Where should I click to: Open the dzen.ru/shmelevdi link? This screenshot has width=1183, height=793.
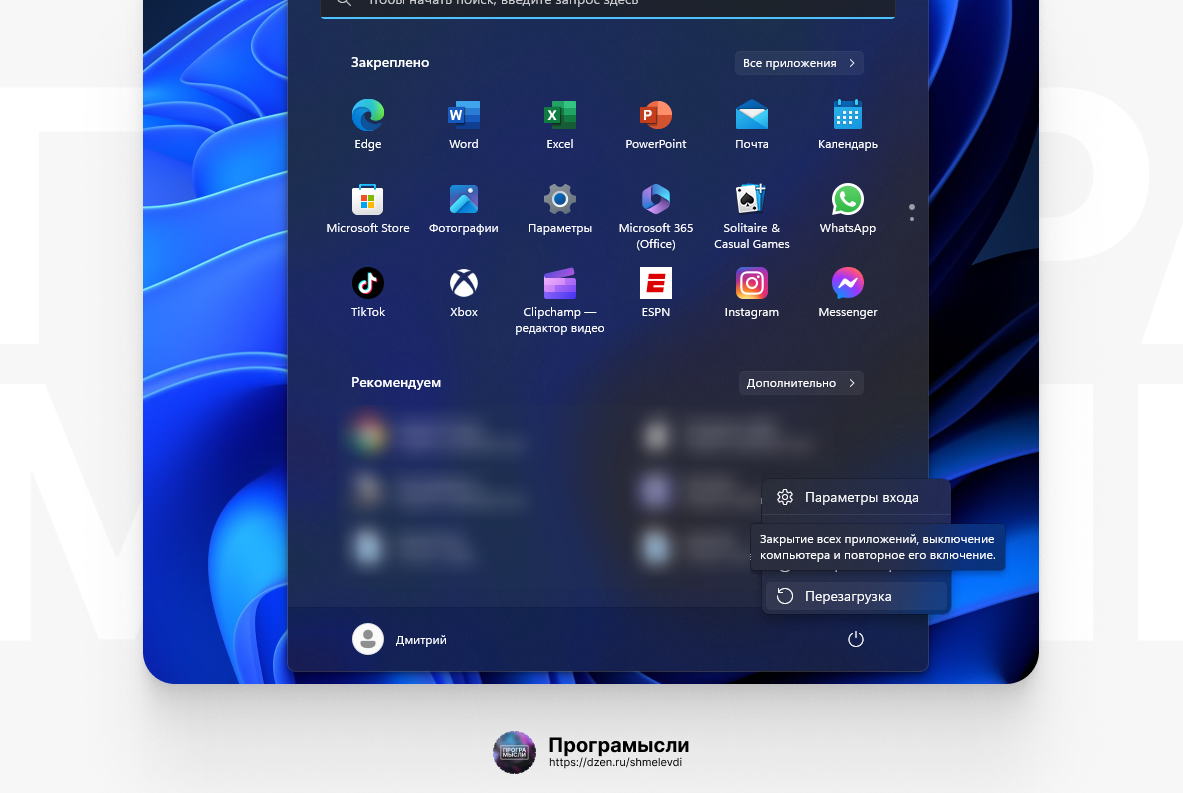[615, 763]
